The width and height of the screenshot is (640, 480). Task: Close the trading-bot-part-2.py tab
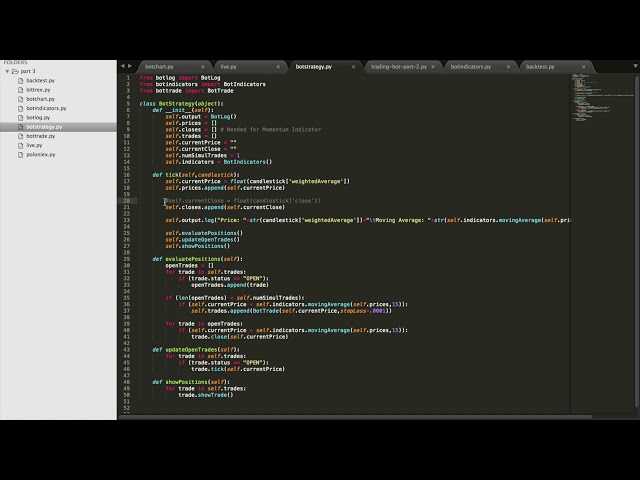433,67
